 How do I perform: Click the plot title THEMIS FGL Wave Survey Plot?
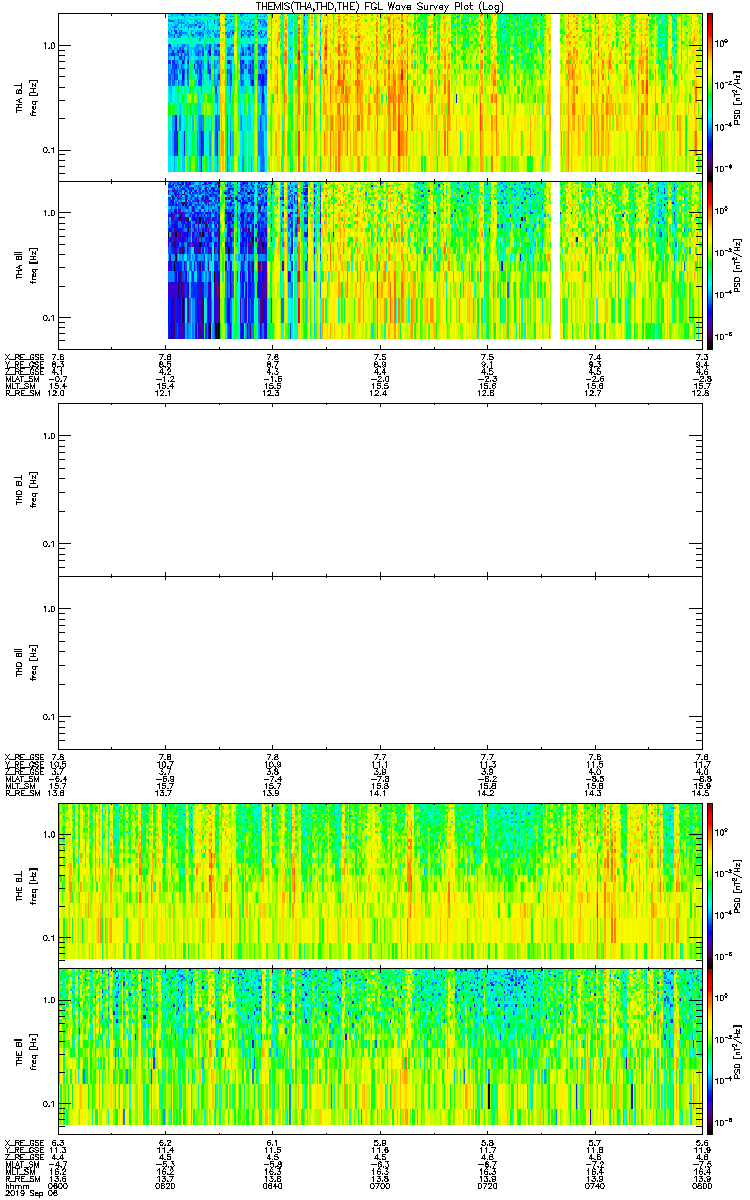point(379,6)
